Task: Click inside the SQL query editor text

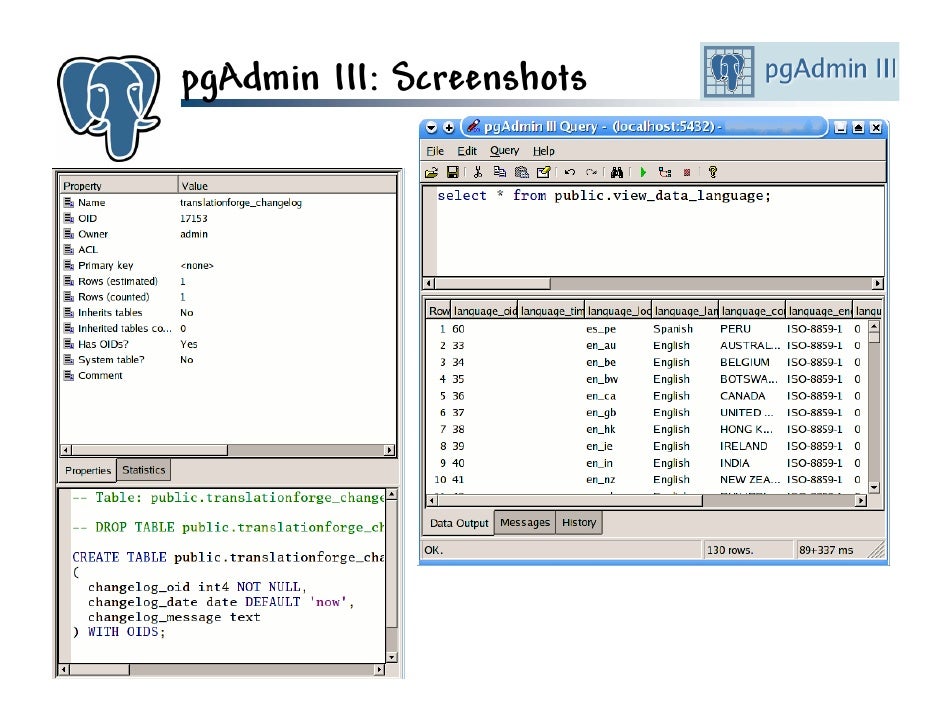Action: click(603, 196)
